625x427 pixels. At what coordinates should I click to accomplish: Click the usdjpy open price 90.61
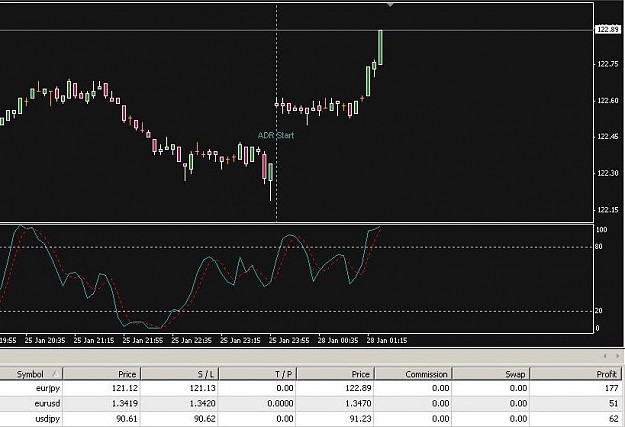(x=127, y=419)
